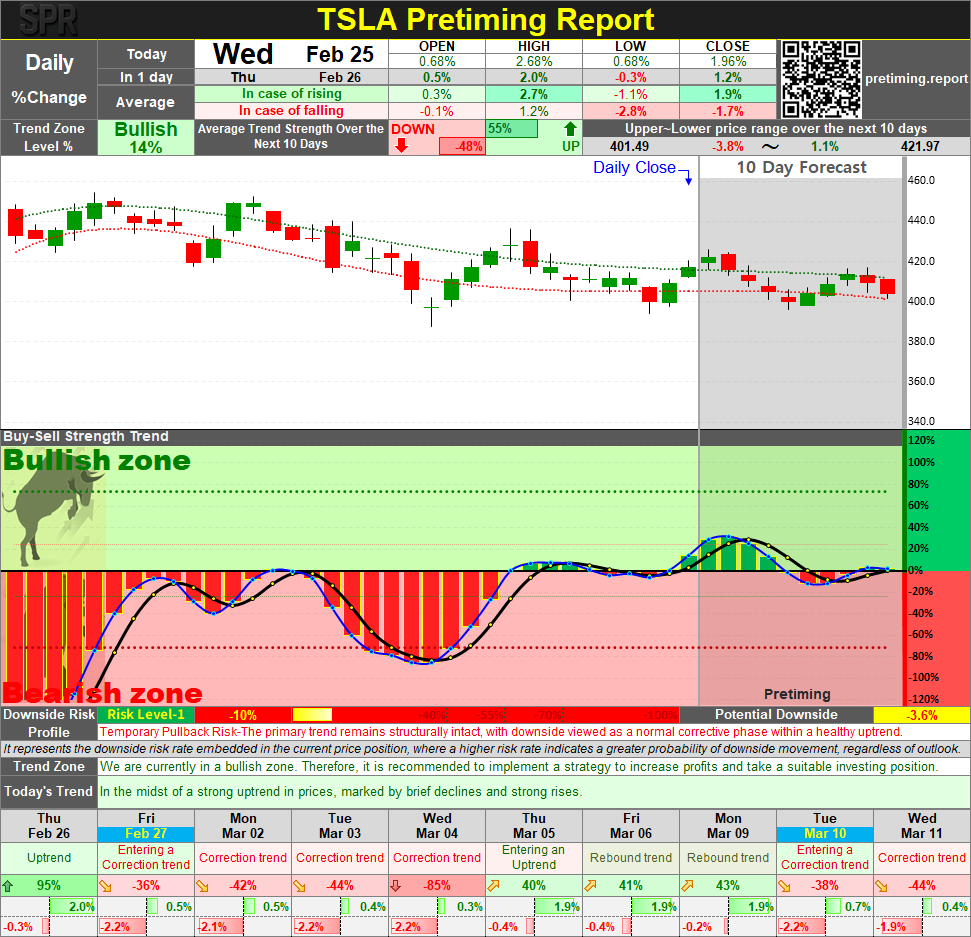Click the trend arrow beside -36%

coord(105,886)
